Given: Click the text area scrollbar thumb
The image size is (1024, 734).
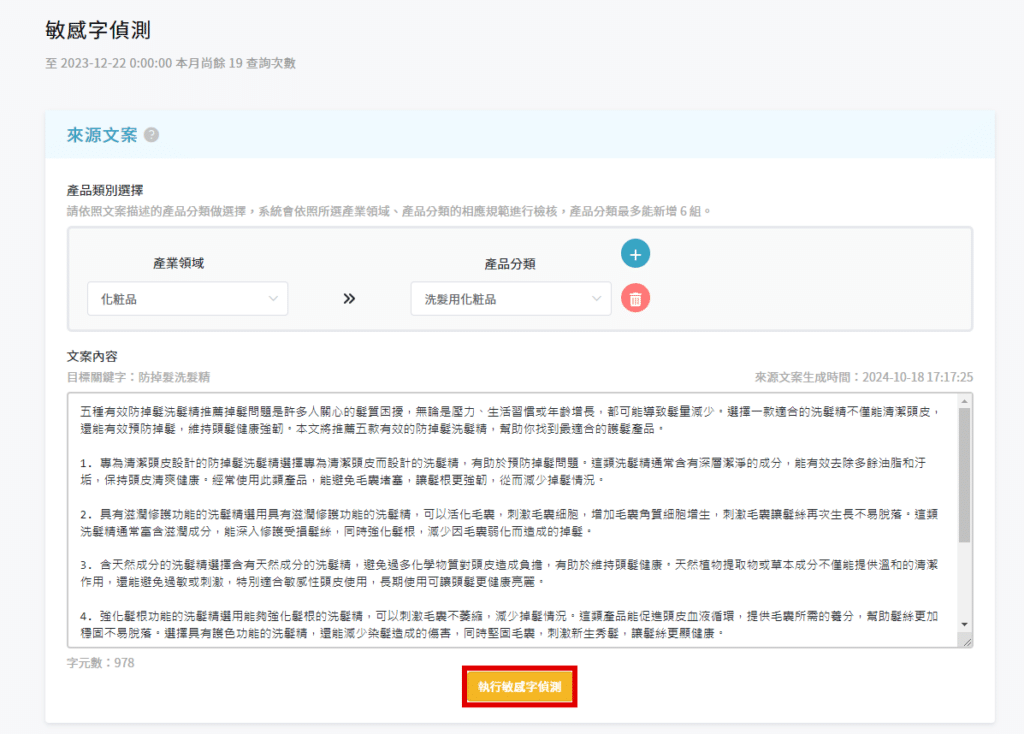Looking at the screenshot, I should 965,475.
